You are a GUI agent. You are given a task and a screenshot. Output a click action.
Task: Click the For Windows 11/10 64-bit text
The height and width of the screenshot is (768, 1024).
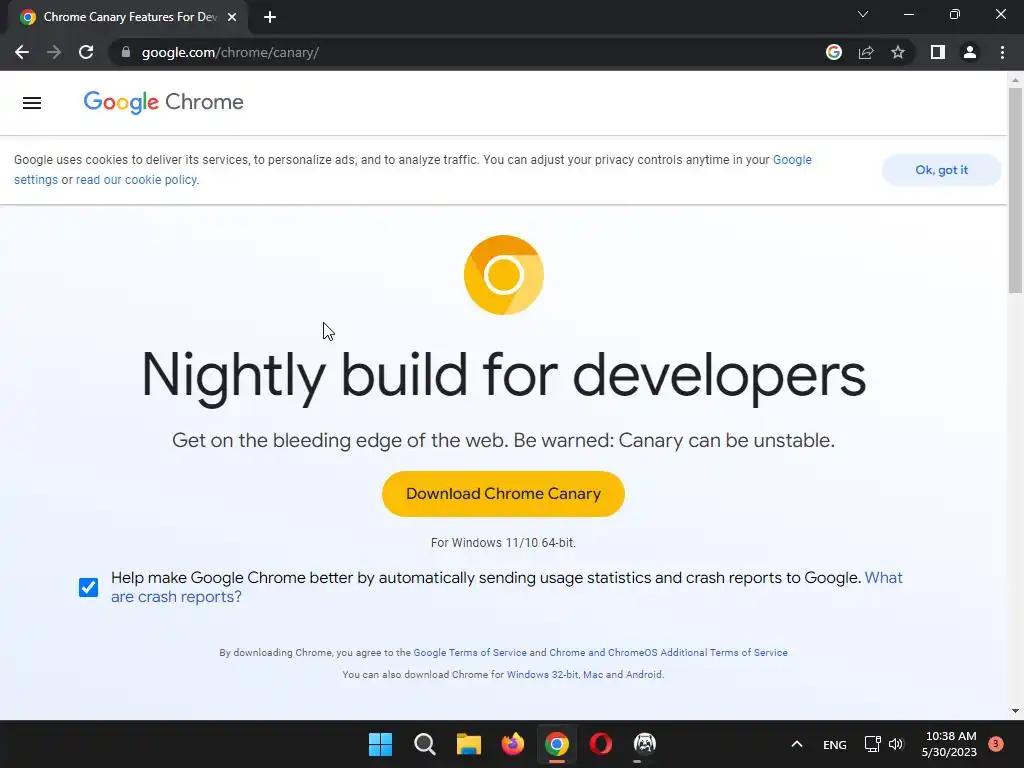[503, 543]
